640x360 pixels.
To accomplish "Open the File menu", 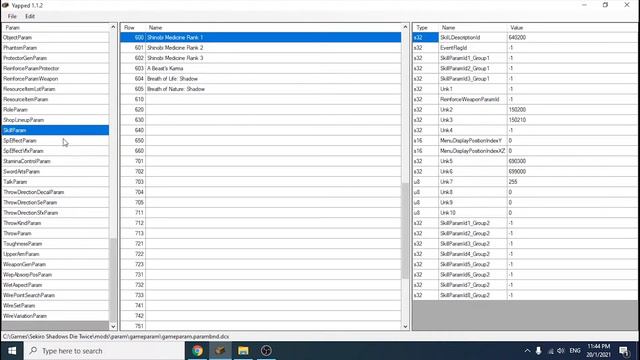I will coord(12,16).
